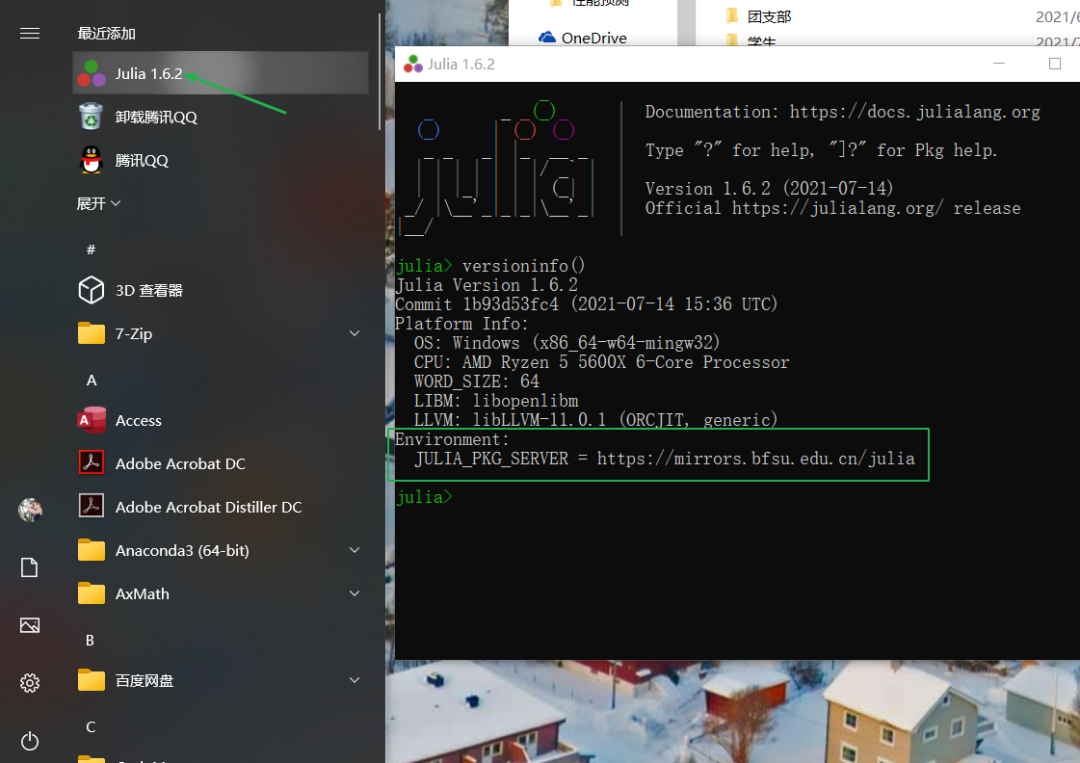Image resolution: width=1080 pixels, height=763 pixels.
Task: Select the # letter group header
Action: [91, 249]
